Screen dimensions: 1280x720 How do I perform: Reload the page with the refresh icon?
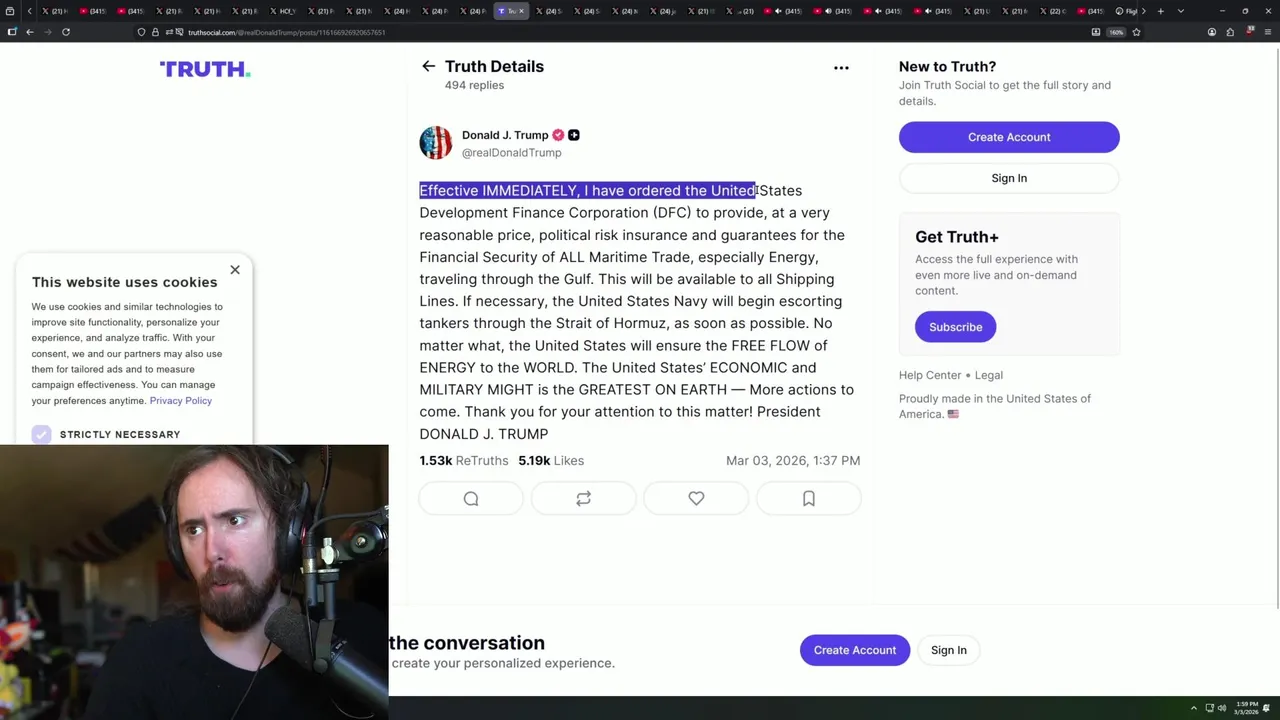pyautogui.click(x=66, y=32)
